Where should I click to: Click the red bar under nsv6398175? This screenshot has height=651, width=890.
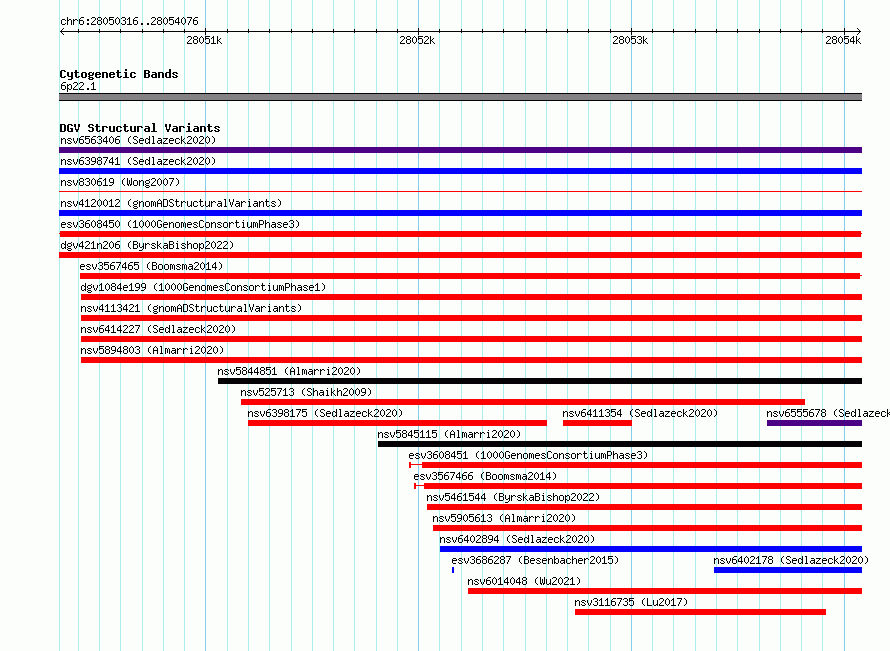pos(397,423)
